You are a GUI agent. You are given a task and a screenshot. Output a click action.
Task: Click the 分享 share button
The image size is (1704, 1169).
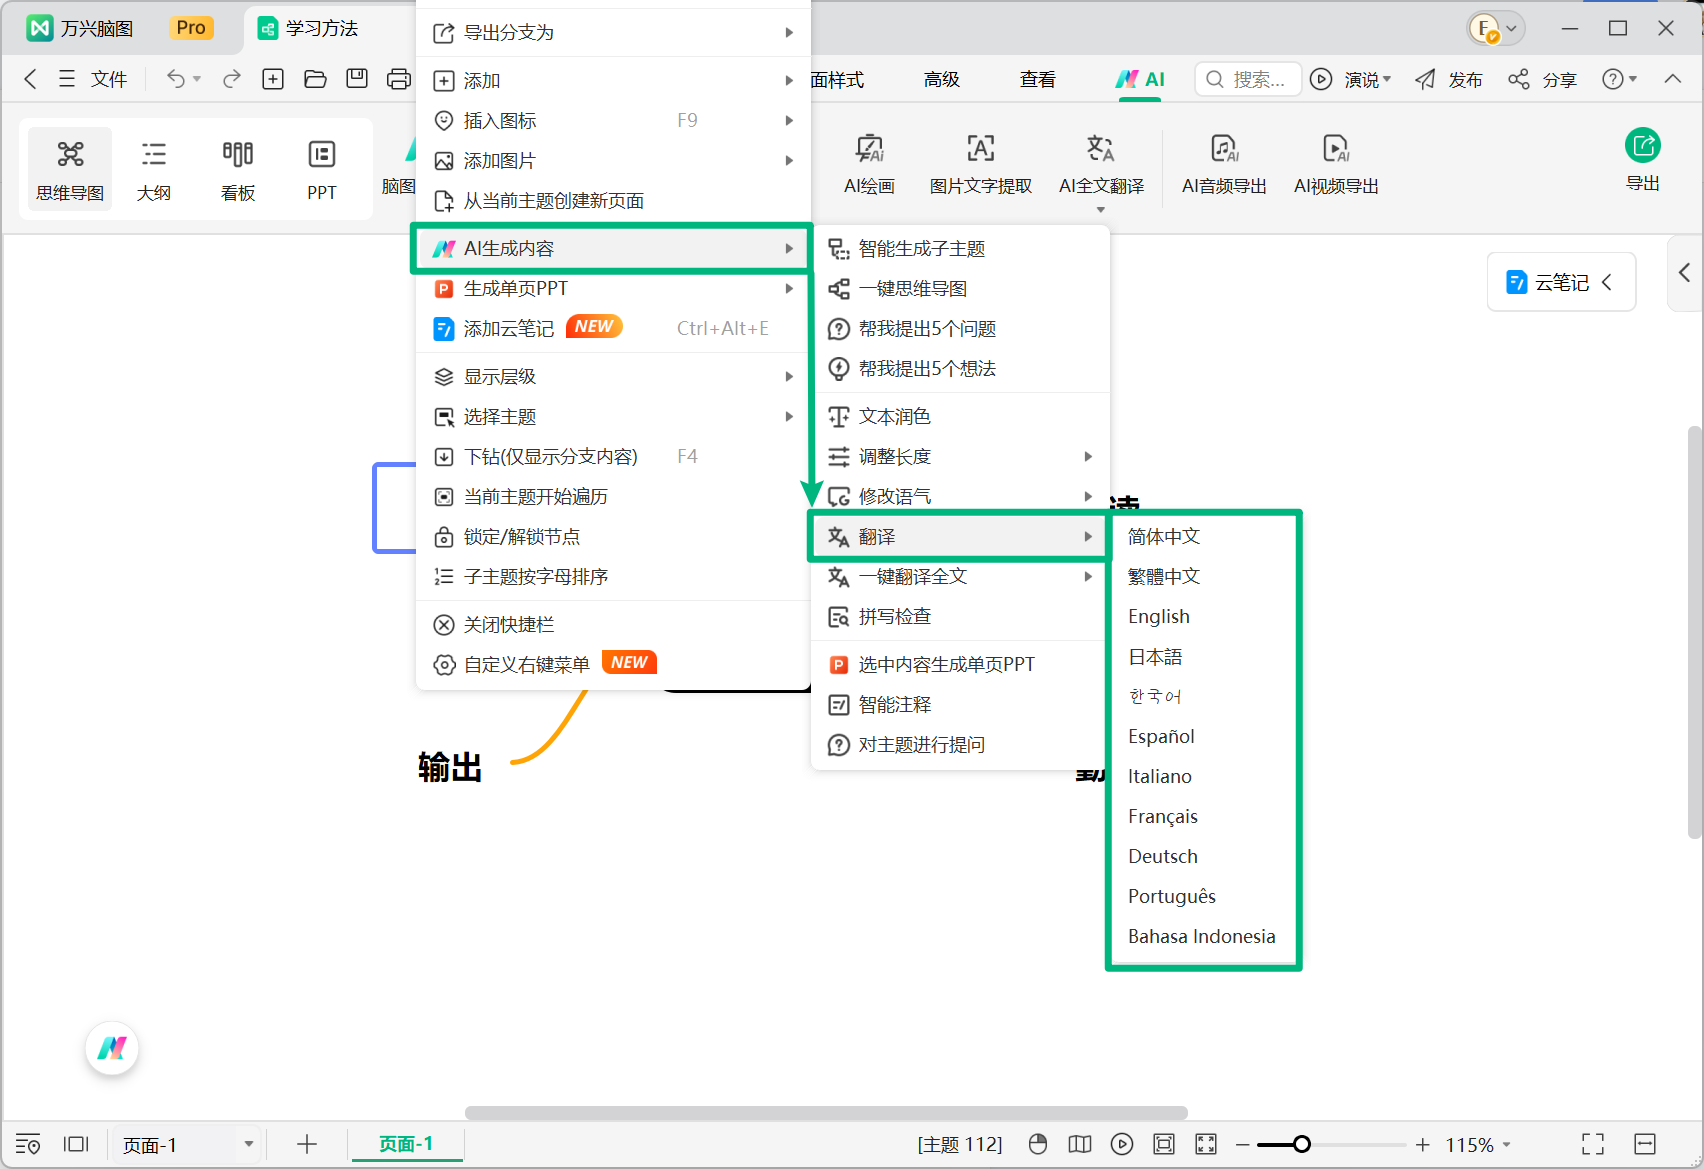pyautogui.click(x=1543, y=79)
